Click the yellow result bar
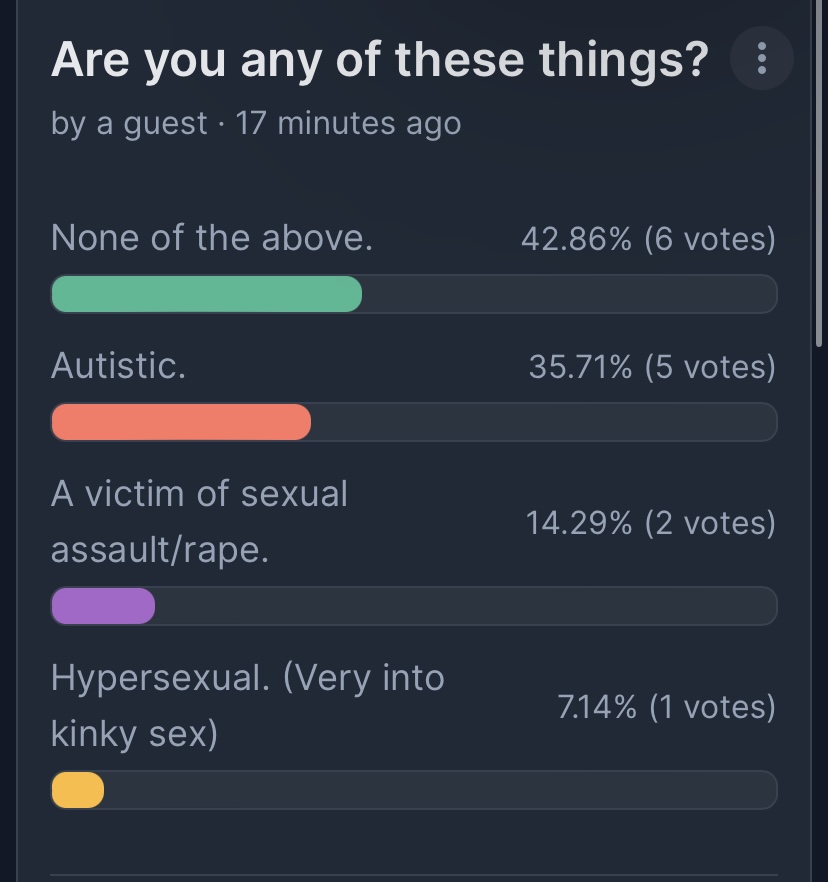This screenshot has width=828, height=882. tap(78, 790)
